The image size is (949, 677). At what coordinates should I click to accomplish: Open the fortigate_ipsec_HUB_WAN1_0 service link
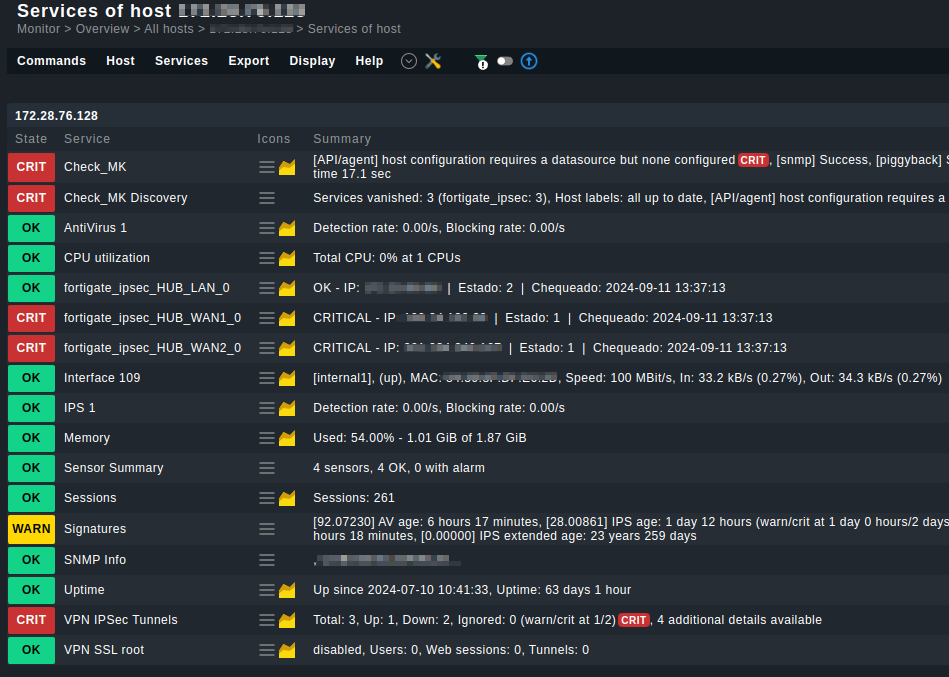point(152,318)
